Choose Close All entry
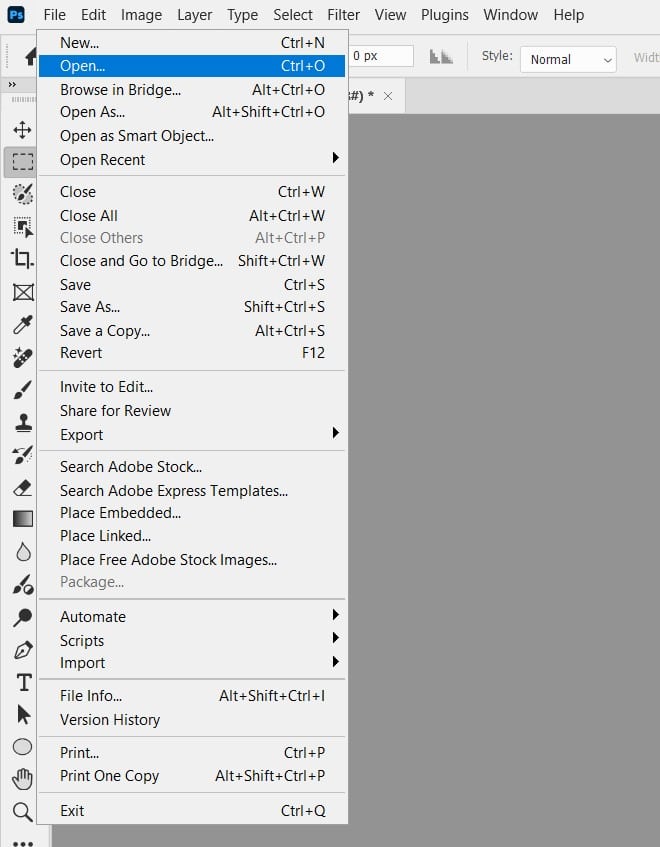This screenshot has width=660, height=847. pyautogui.click(x=192, y=216)
